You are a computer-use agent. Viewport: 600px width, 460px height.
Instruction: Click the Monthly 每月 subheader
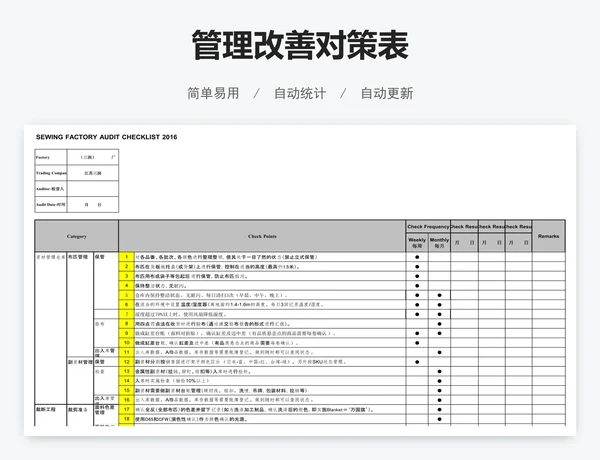[x=439, y=243]
